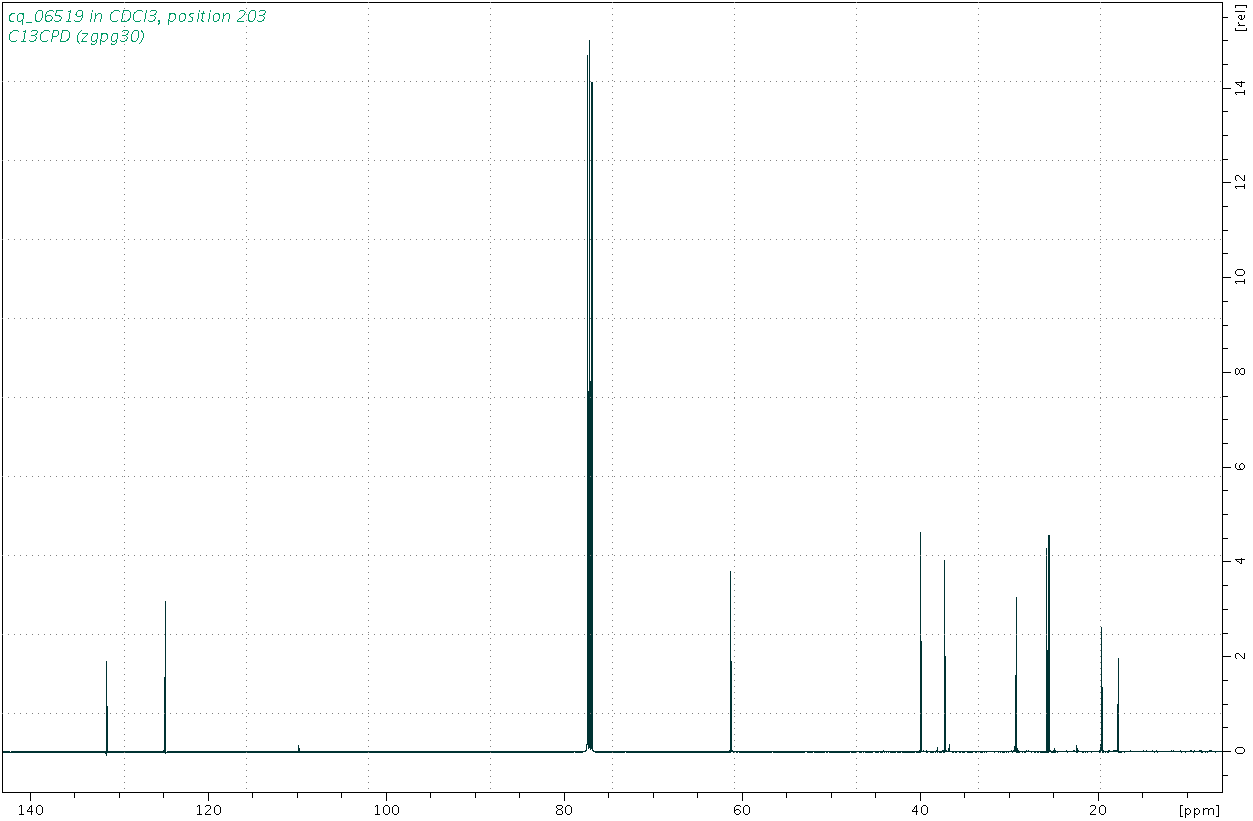This screenshot has width=1253, height=821.
Task: Select the tall CDCl3 solvent peak near 77 ppm
Action: point(590,395)
